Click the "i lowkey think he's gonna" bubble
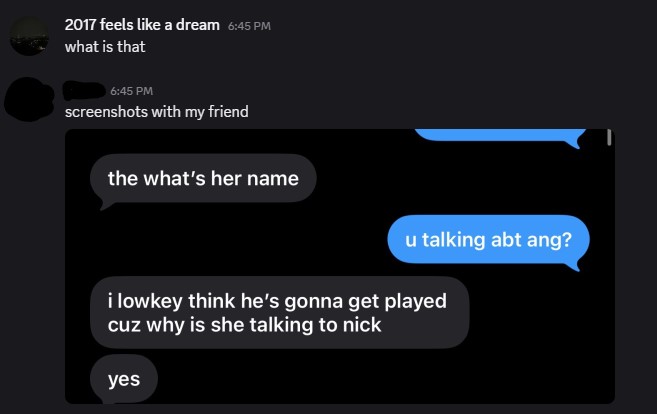This screenshot has width=657, height=414. [279, 313]
